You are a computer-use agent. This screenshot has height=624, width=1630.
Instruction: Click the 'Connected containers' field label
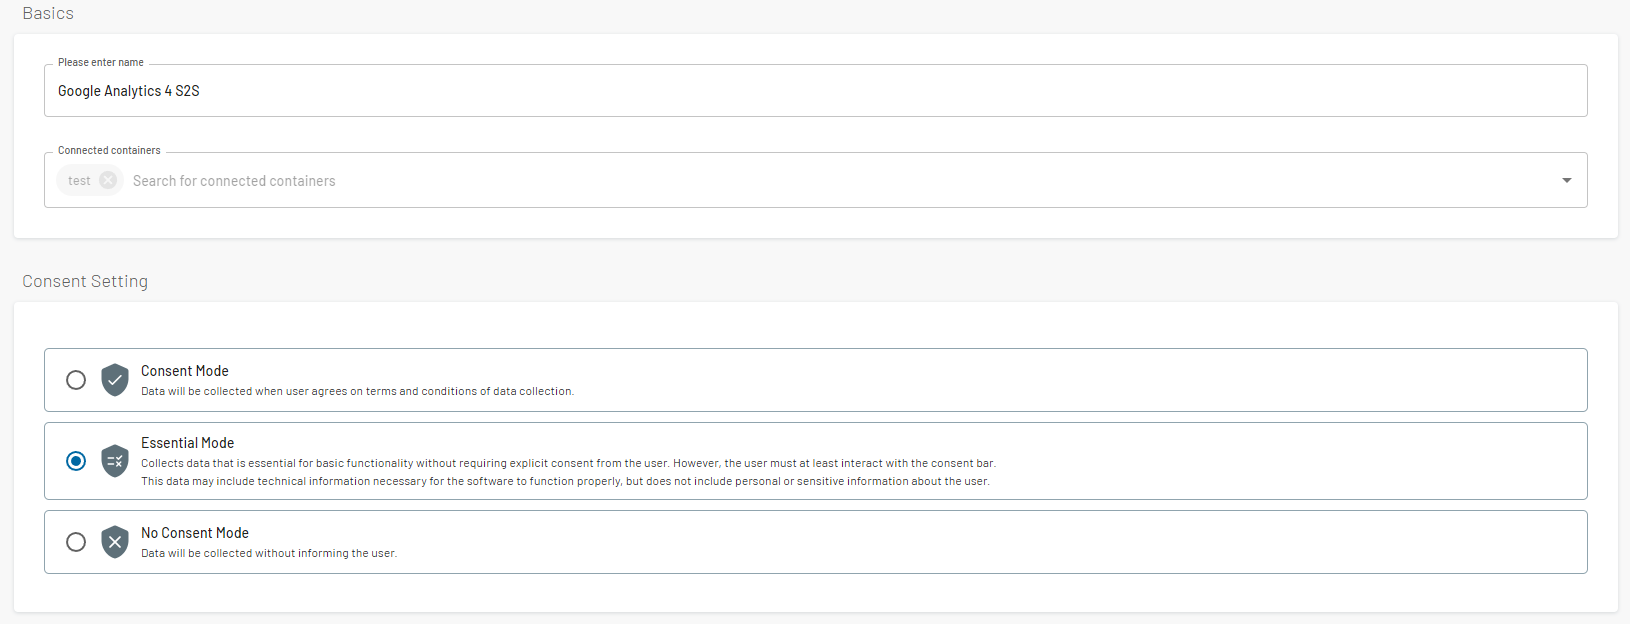[109, 150]
